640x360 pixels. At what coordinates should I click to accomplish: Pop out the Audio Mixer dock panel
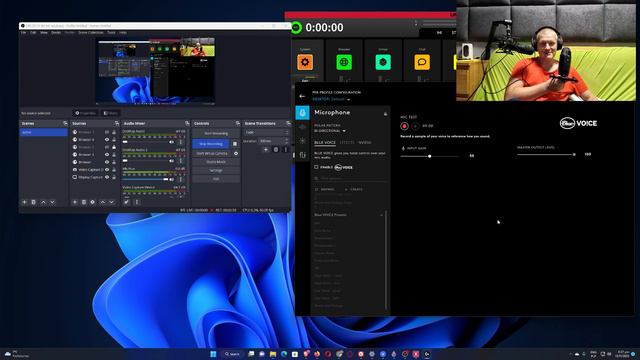187,123
